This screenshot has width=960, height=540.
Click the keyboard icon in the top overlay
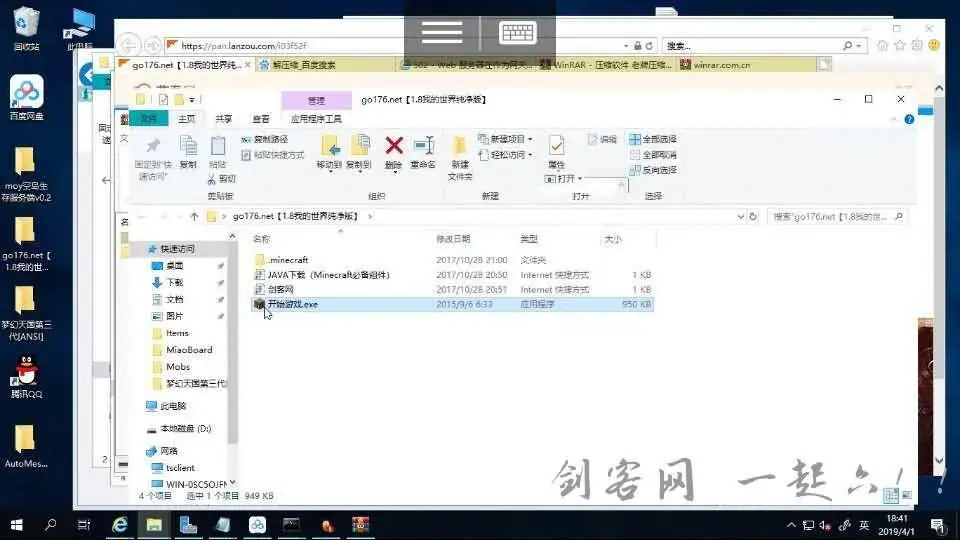coord(517,32)
